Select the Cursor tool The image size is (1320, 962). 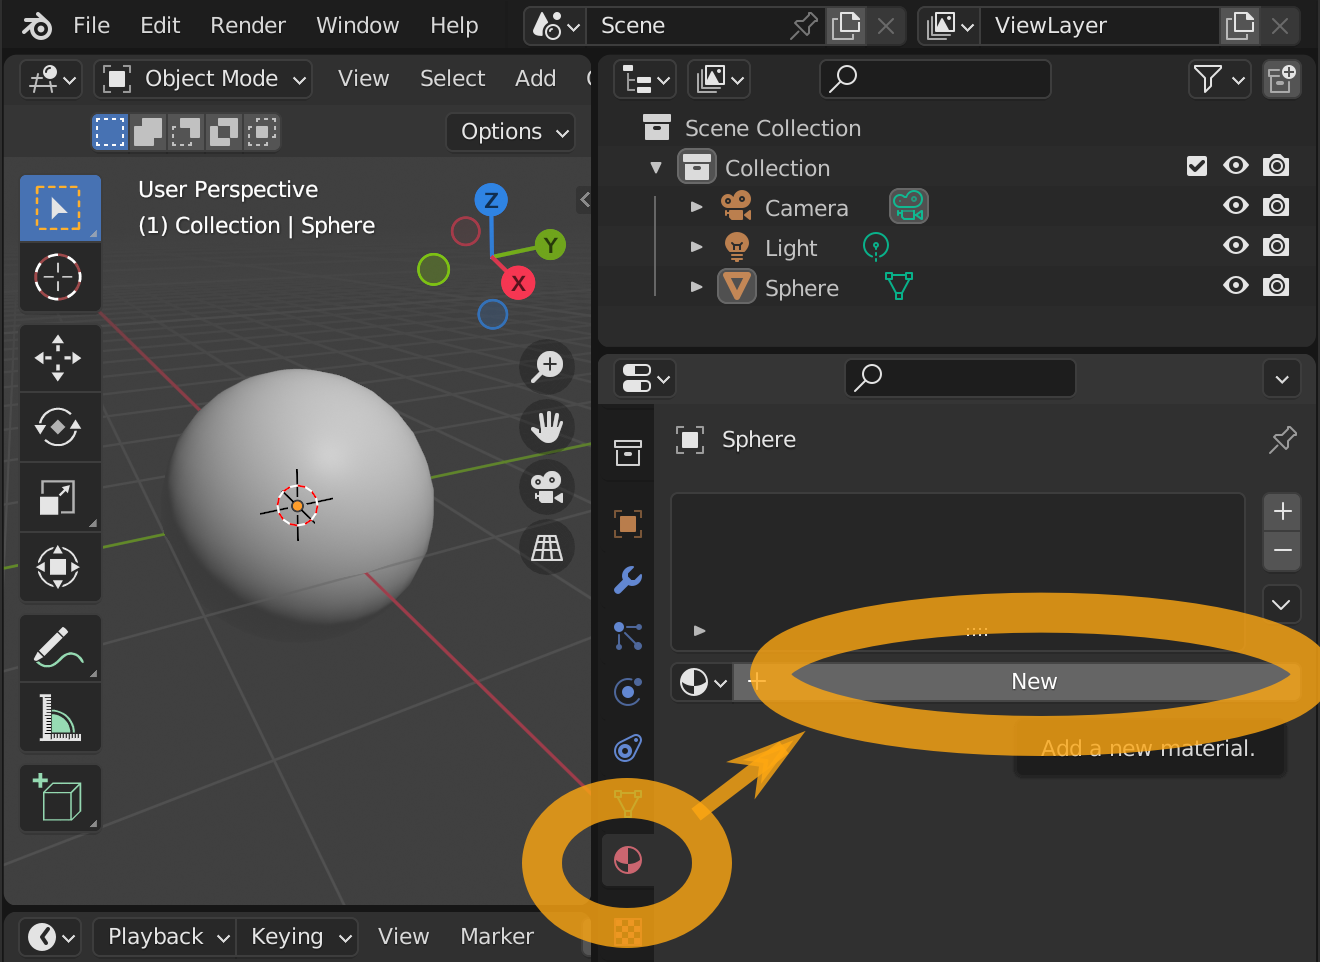point(60,277)
